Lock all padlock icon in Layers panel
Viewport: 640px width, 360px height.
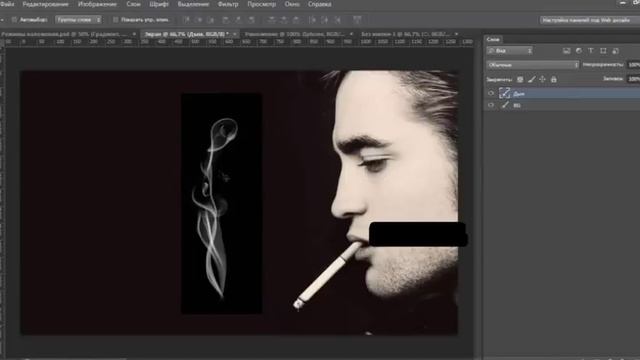[554, 80]
